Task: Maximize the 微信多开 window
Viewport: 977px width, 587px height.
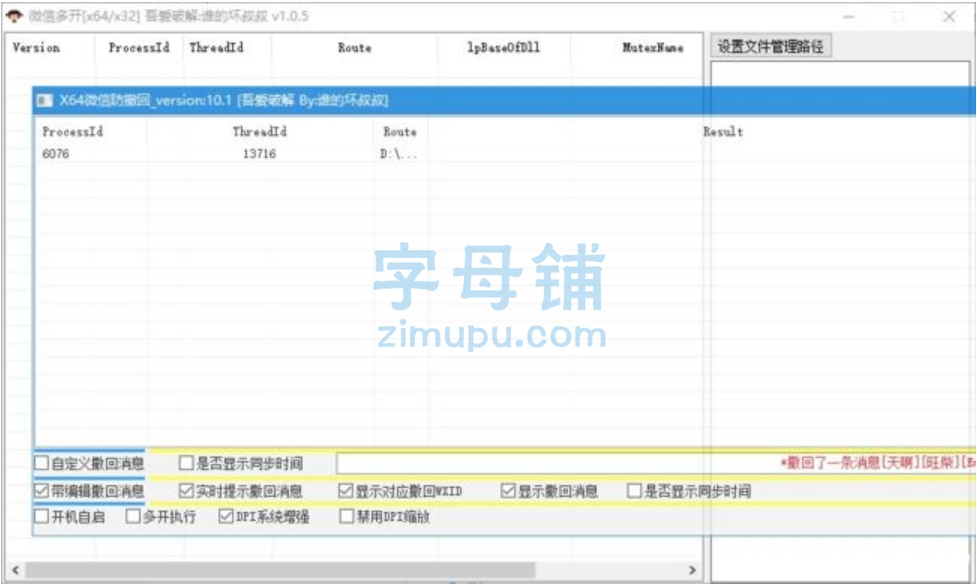Action: [898, 17]
